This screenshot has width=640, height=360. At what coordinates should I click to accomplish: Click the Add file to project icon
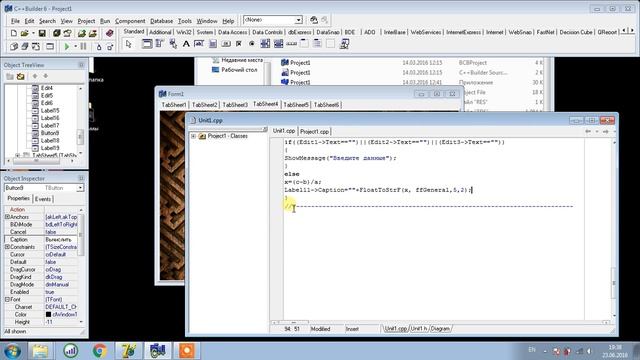click(x=82, y=33)
